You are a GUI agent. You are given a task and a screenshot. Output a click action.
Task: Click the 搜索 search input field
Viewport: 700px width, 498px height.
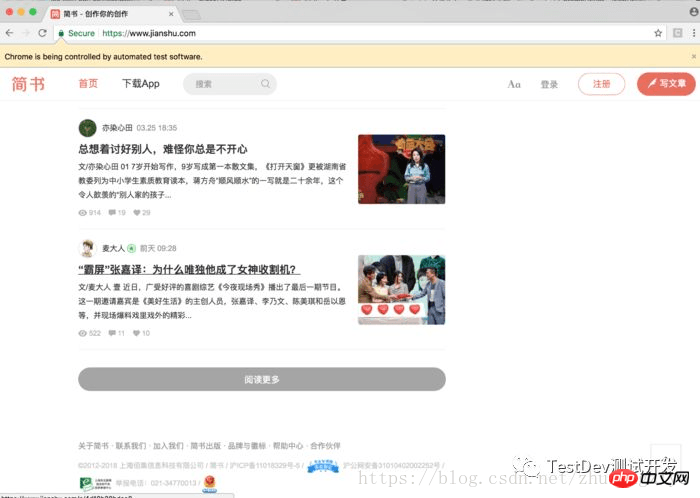tap(230, 84)
